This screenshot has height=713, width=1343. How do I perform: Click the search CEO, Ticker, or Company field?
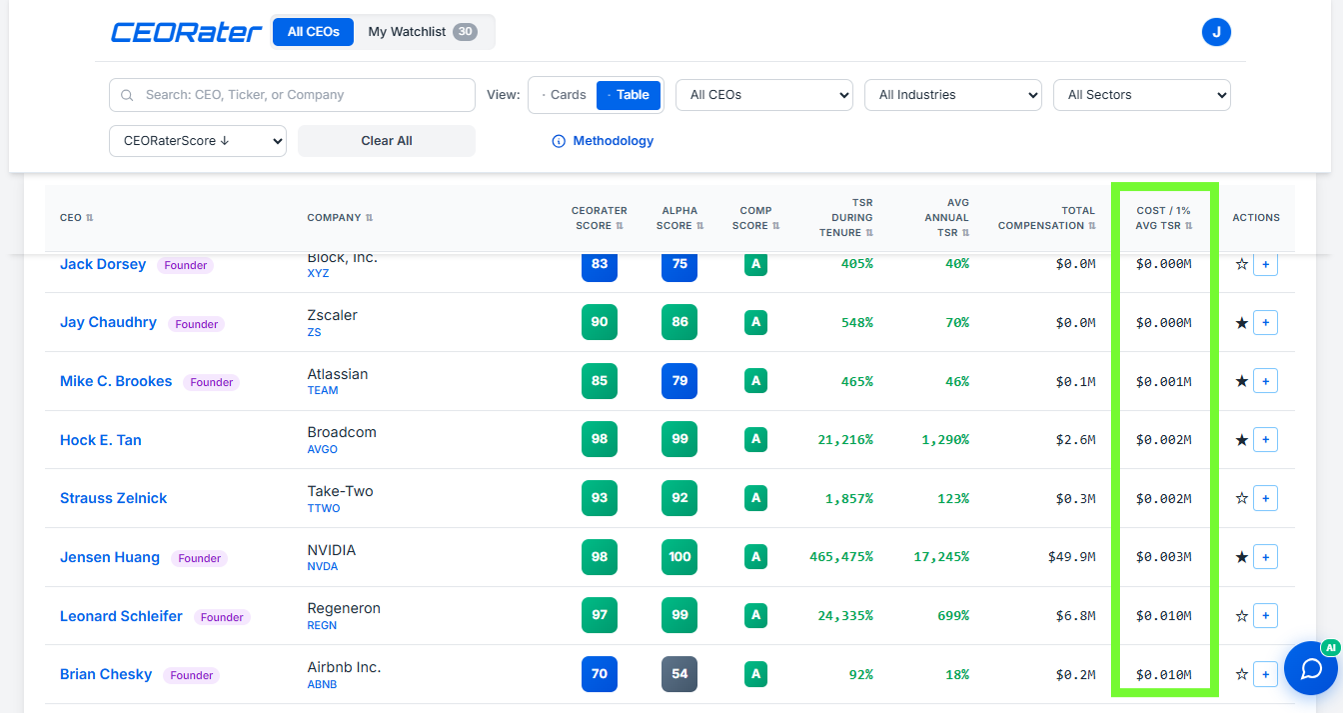tap(292, 95)
